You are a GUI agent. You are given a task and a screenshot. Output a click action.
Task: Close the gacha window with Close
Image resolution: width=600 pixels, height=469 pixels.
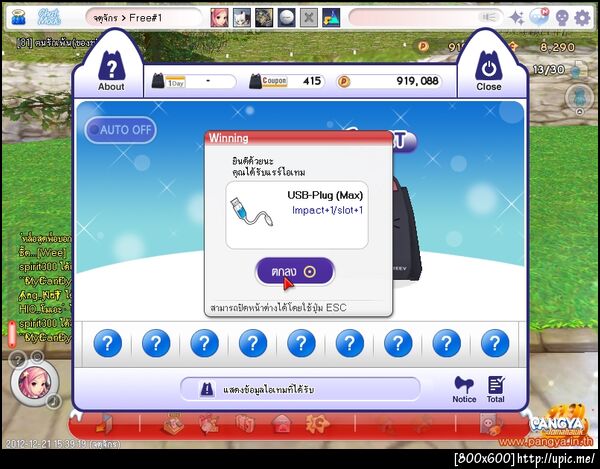click(489, 72)
